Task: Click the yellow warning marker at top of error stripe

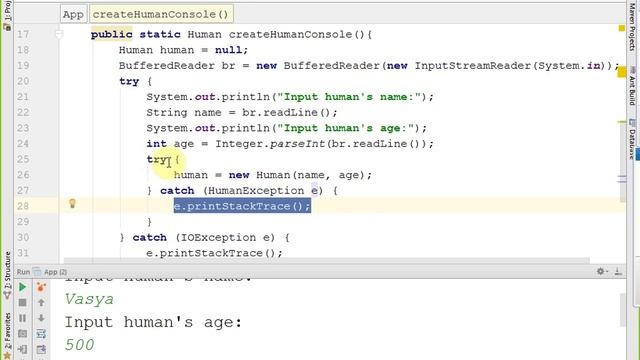Action: 622,28
